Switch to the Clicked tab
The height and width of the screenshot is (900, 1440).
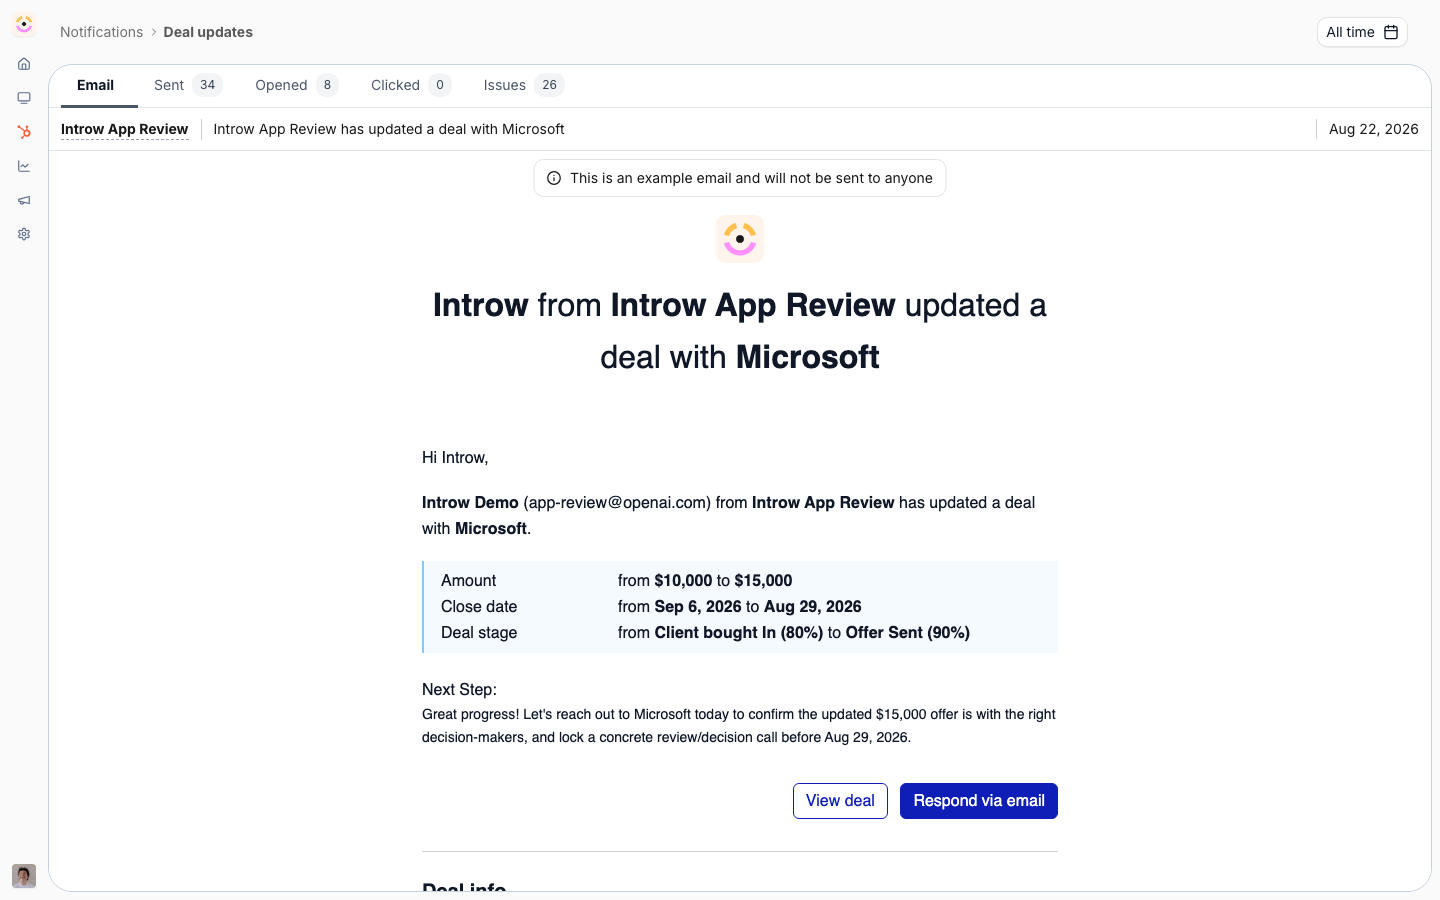pos(410,85)
